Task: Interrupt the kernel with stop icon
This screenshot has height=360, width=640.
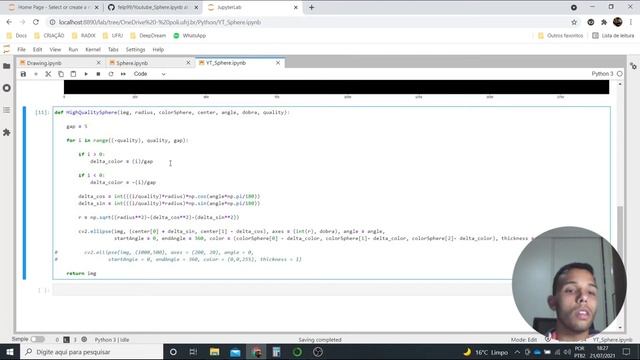Action: pos(98,74)
